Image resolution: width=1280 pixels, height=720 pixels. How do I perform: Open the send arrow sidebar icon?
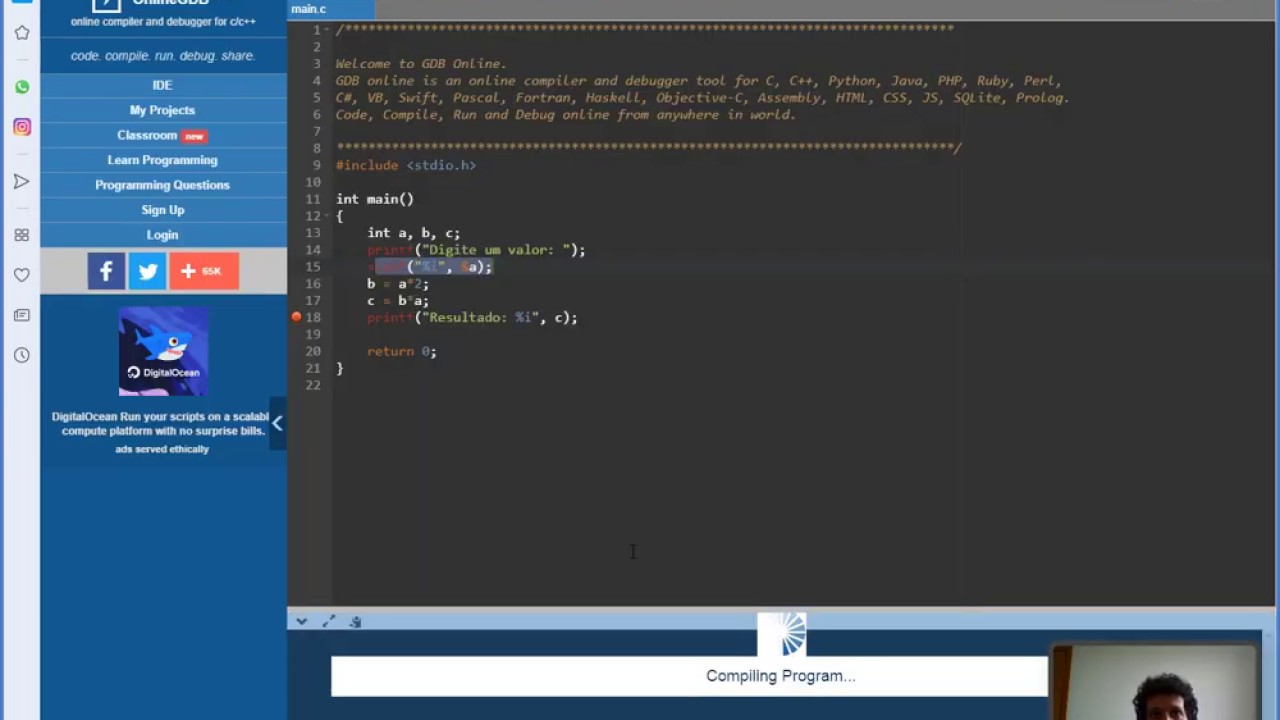(x=21, y=181)
